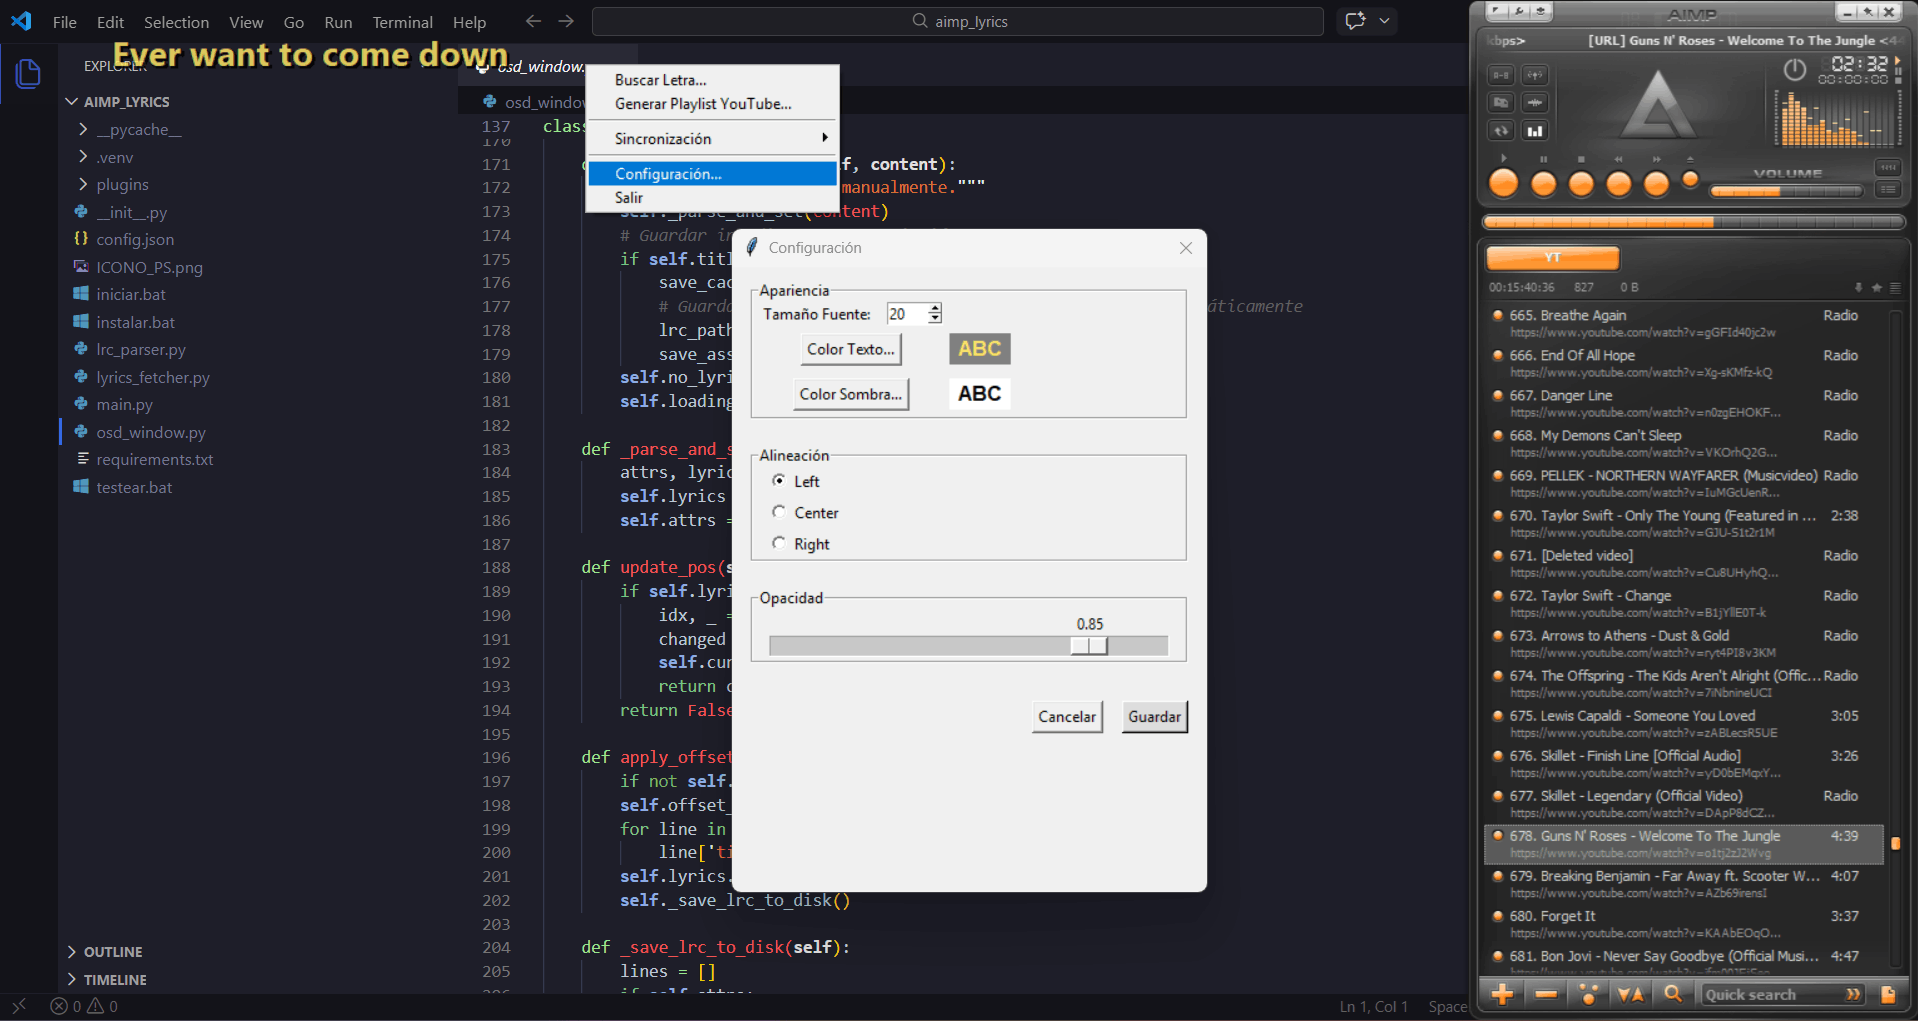Open the playlist sort arrows button
This screenshot has height=1021, width=1919.
coord(1630,994)
